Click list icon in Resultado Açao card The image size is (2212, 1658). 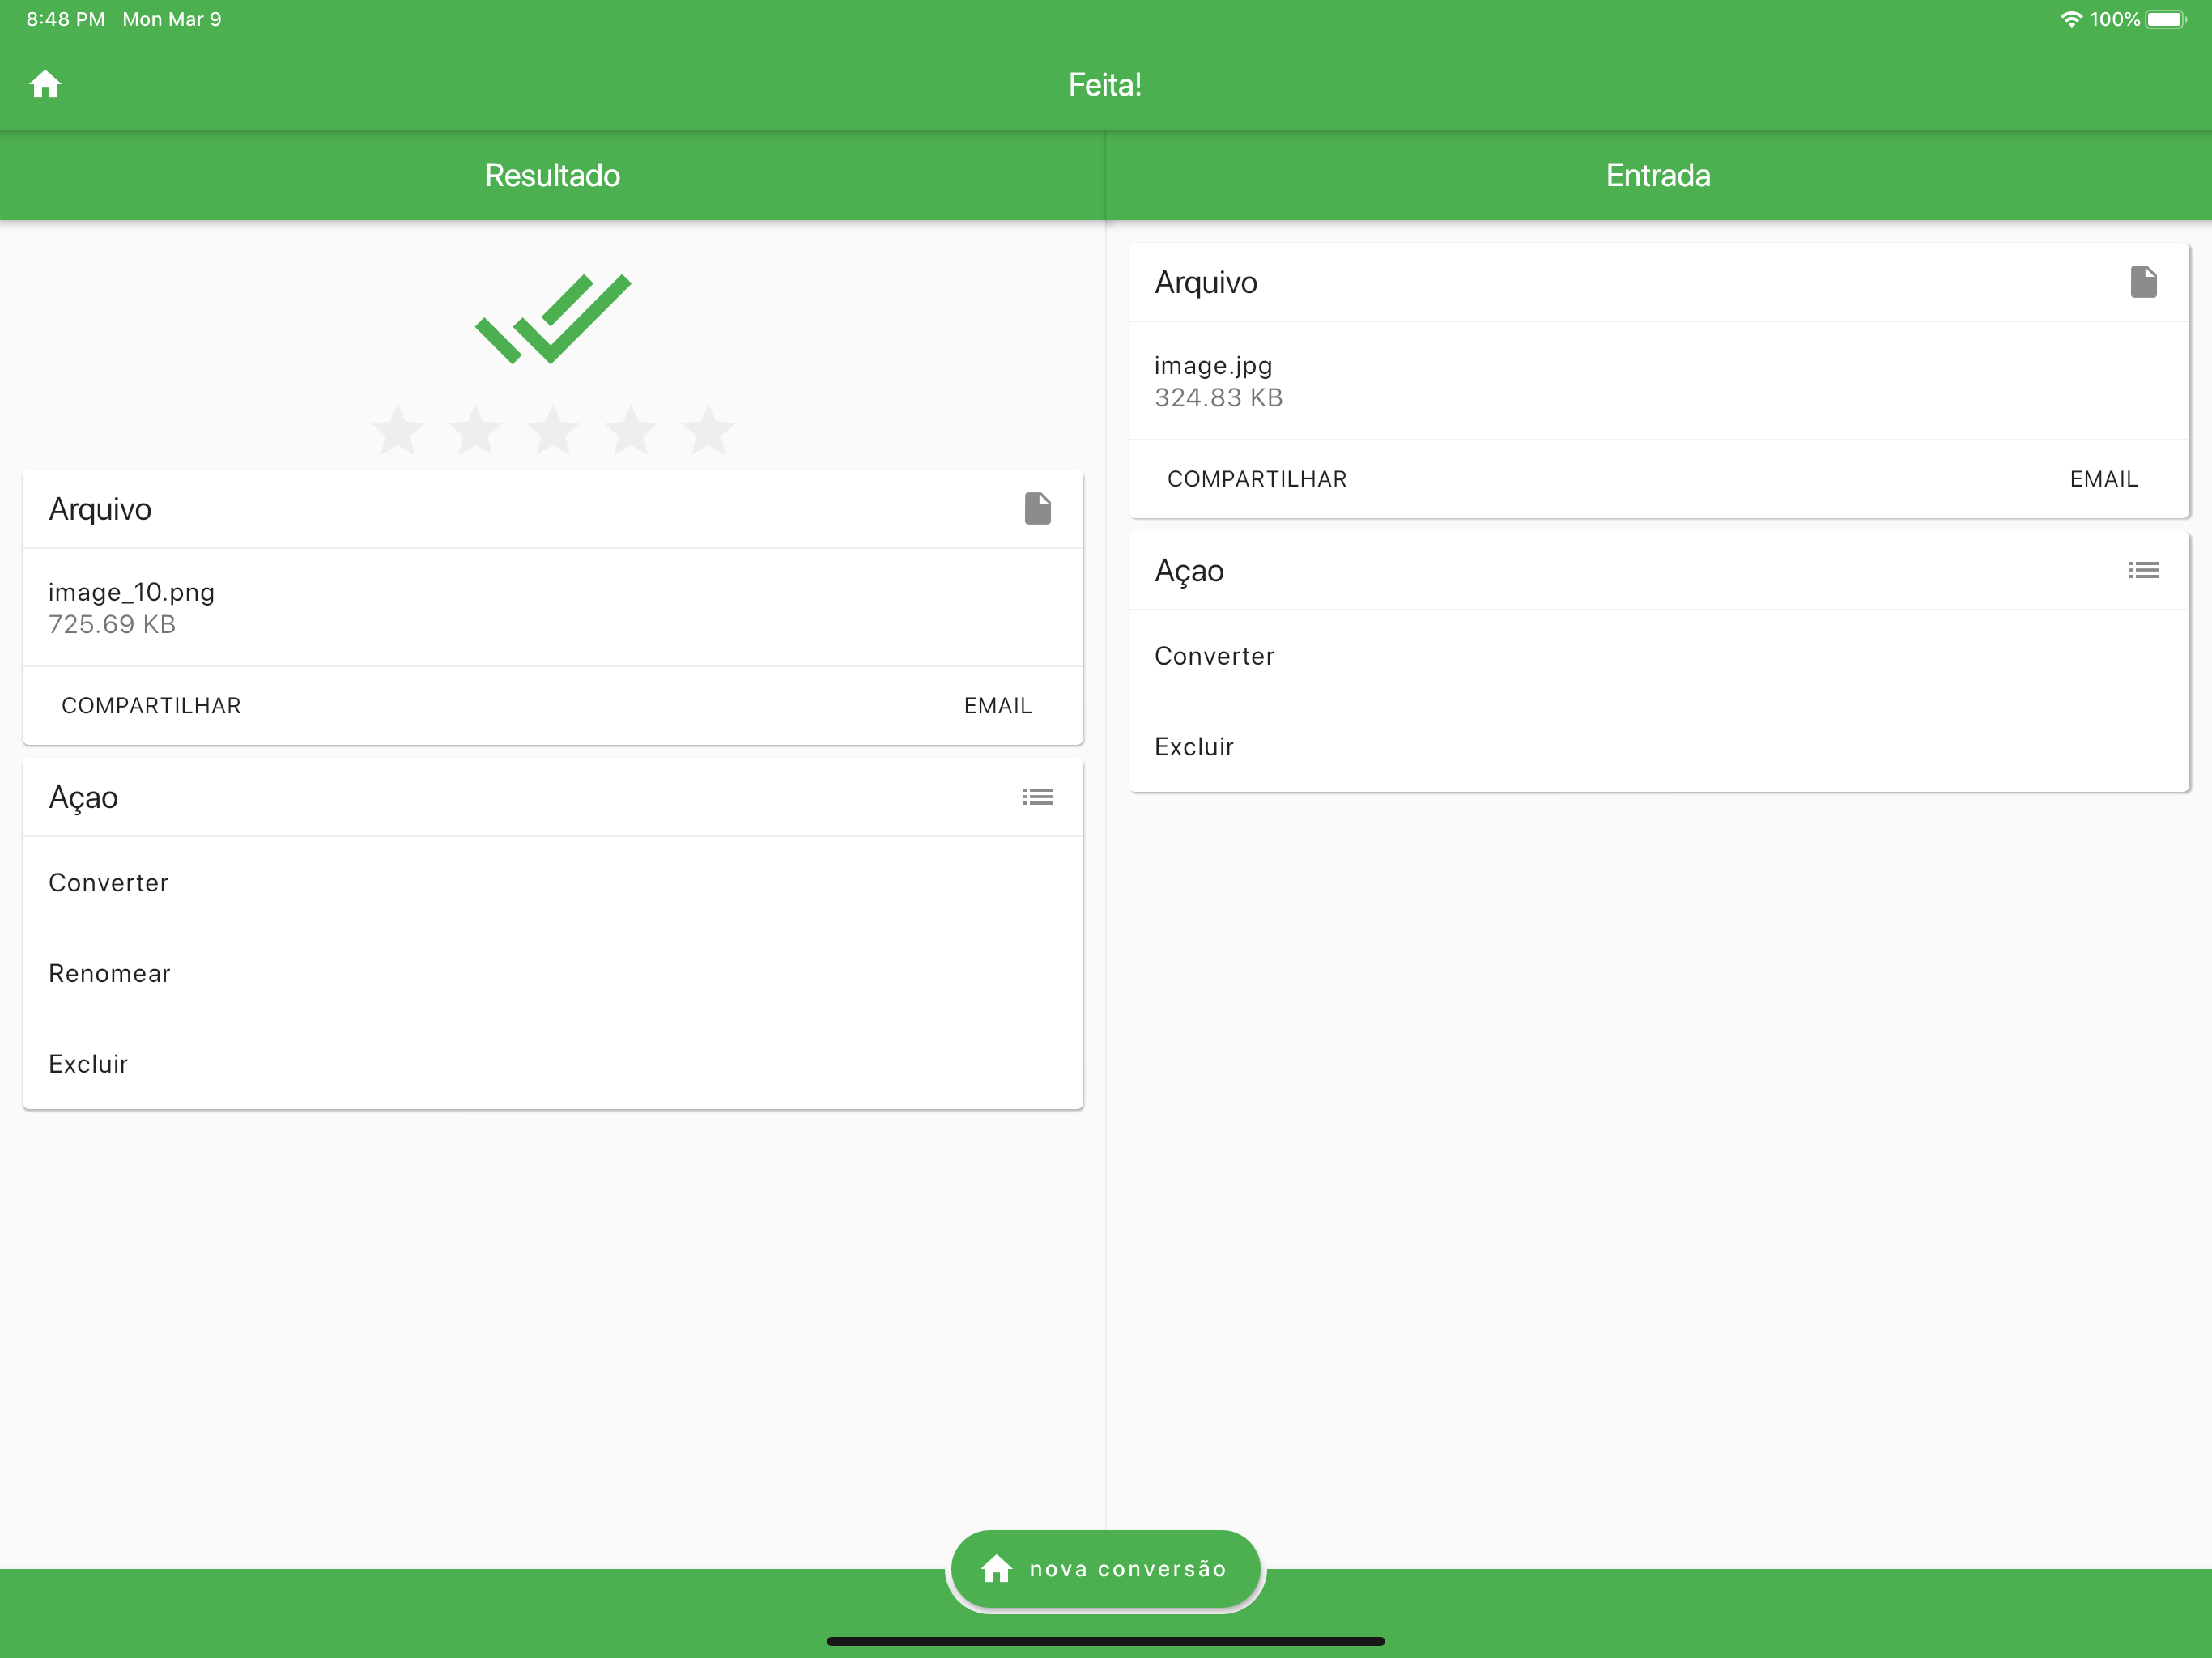click(x=1037, y=797)
